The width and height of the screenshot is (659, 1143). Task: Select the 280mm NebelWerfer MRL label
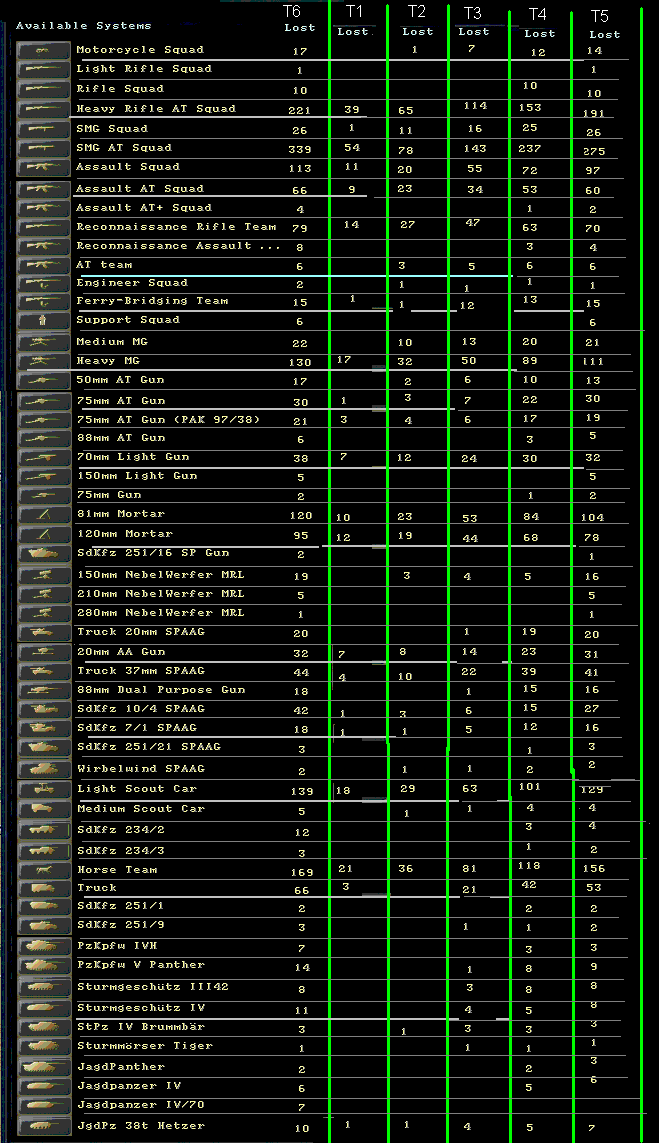pyautogui.click(x=160, y=612)
